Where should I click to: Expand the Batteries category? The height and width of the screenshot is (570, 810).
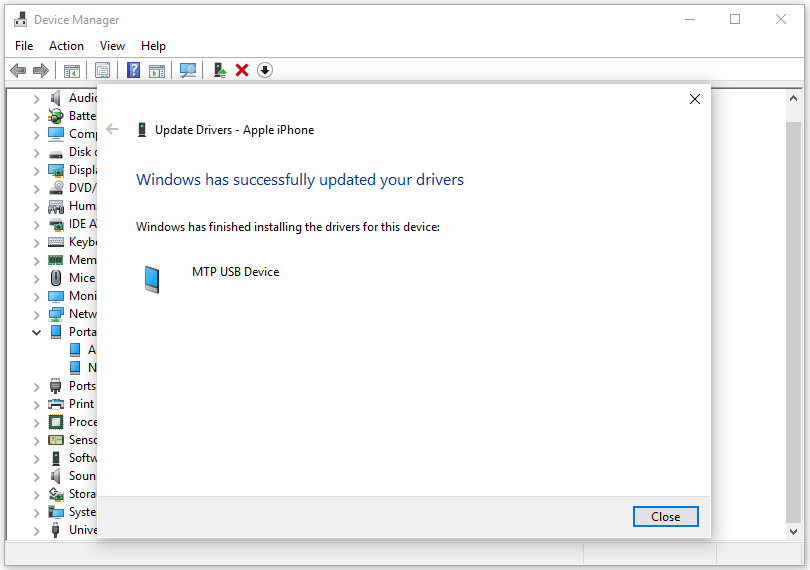point(36,117)
